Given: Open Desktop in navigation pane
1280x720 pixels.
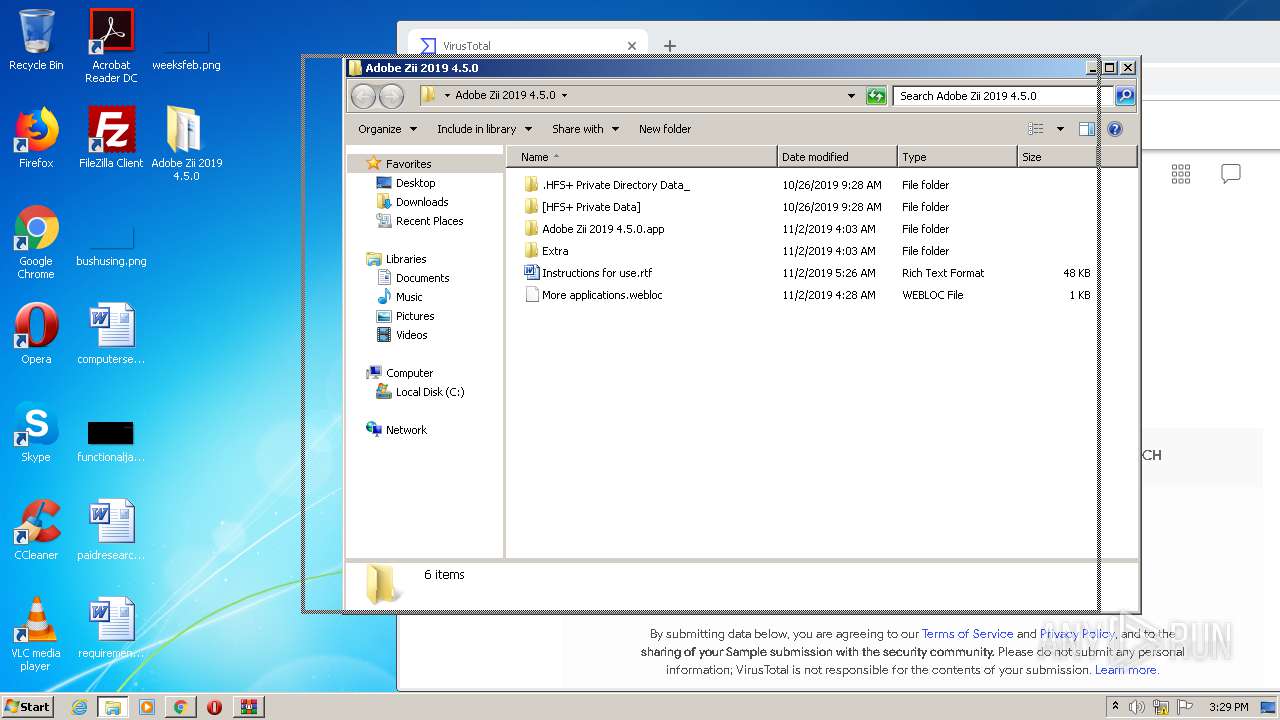Looking at the screenshot, I should [406, 183].
